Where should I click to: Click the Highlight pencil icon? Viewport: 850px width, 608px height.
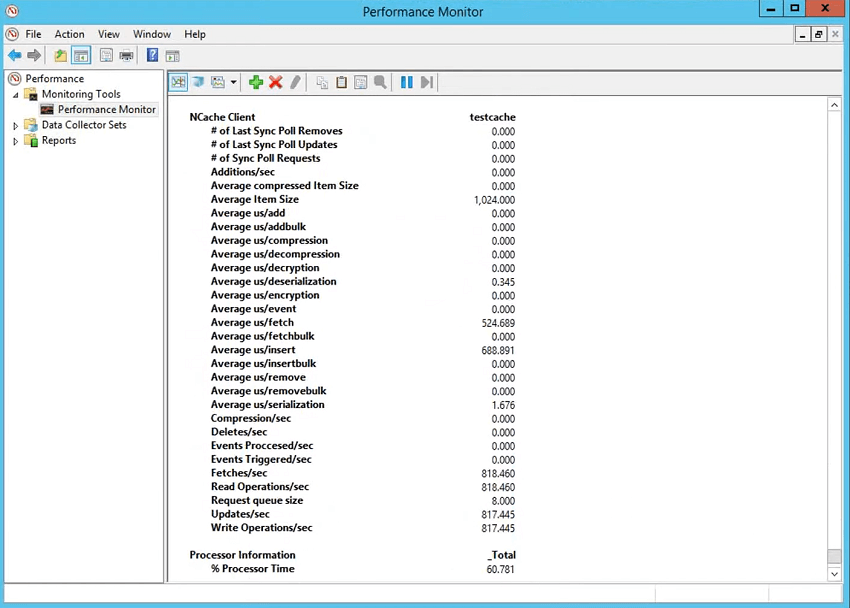click(295, 82)
